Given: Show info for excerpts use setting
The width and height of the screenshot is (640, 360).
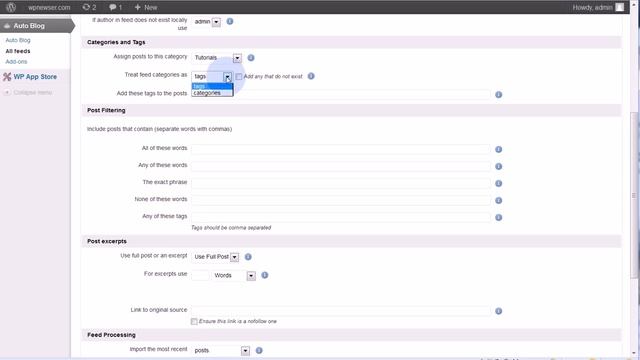Looking at the screenshot, I should (x=264, y=275).
